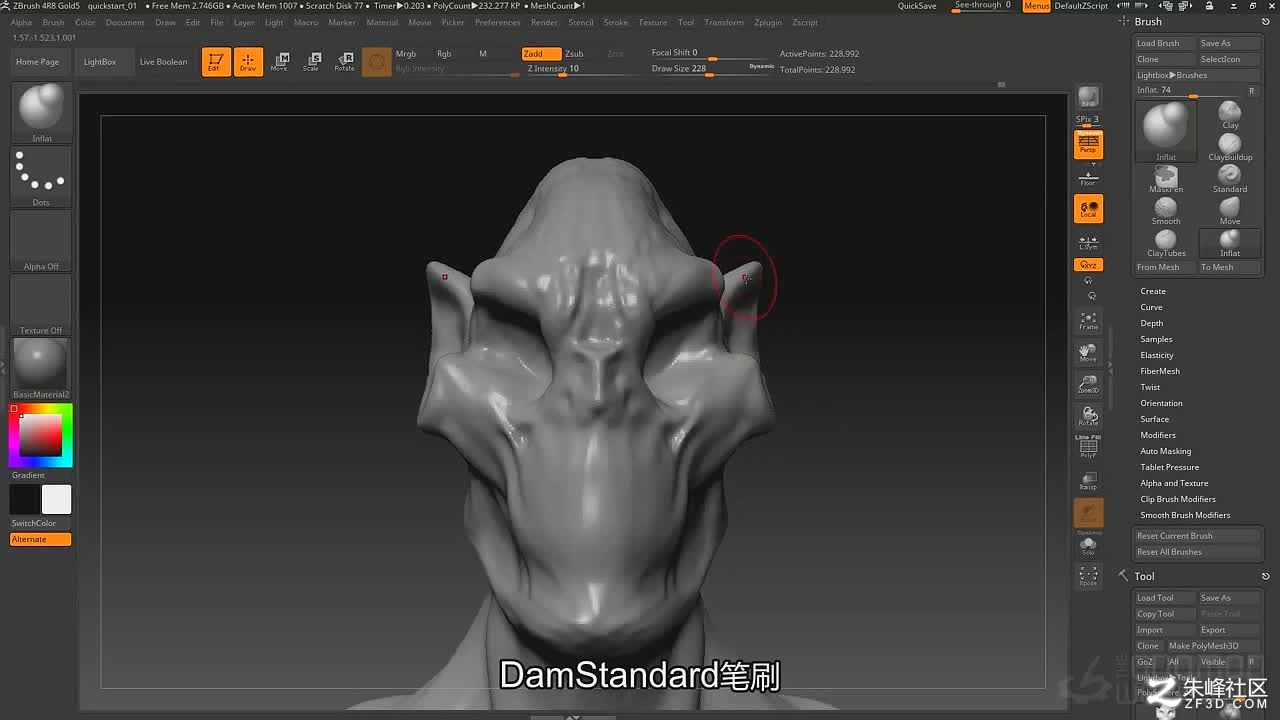Viewport: 1280px width, 720px height.
Task: Expand the FiberMesh section
Action: (1160, 371)
